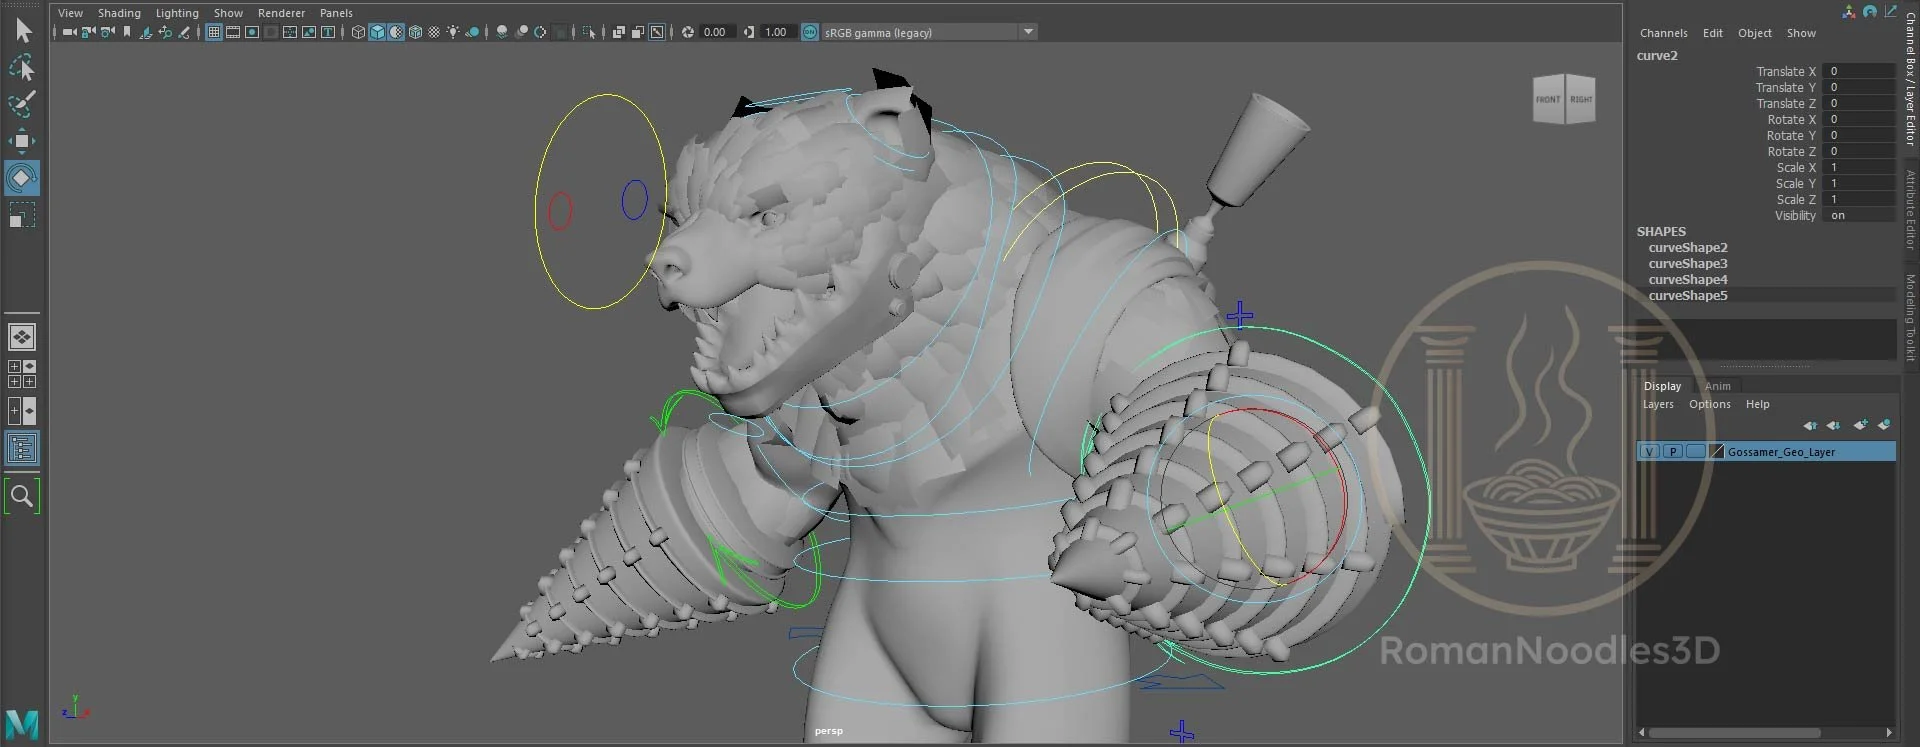Toggle Safe Title overlay
Screen dimensions: 1920x747
click(328, 32)
